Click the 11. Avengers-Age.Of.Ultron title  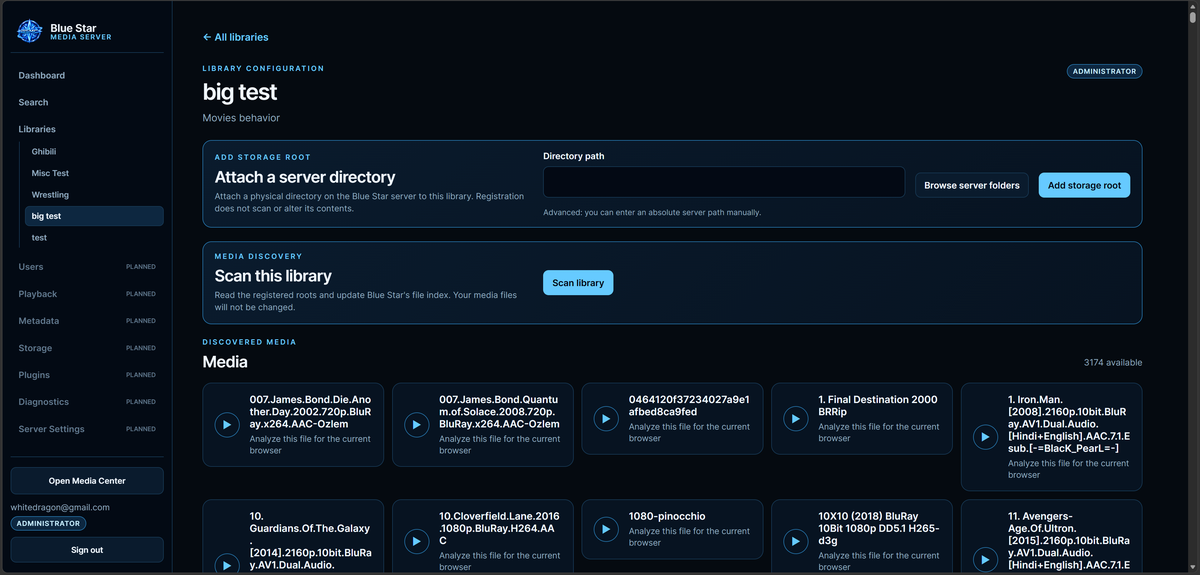click(x=1069, y=540)
